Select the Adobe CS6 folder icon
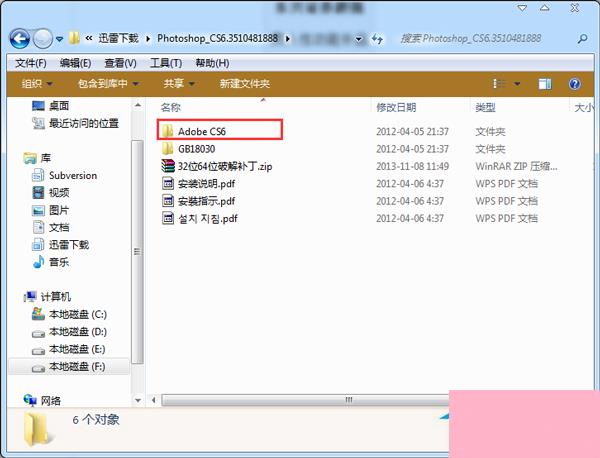The height and width of the screenshot is (458, 600). [x=167, y=131]
